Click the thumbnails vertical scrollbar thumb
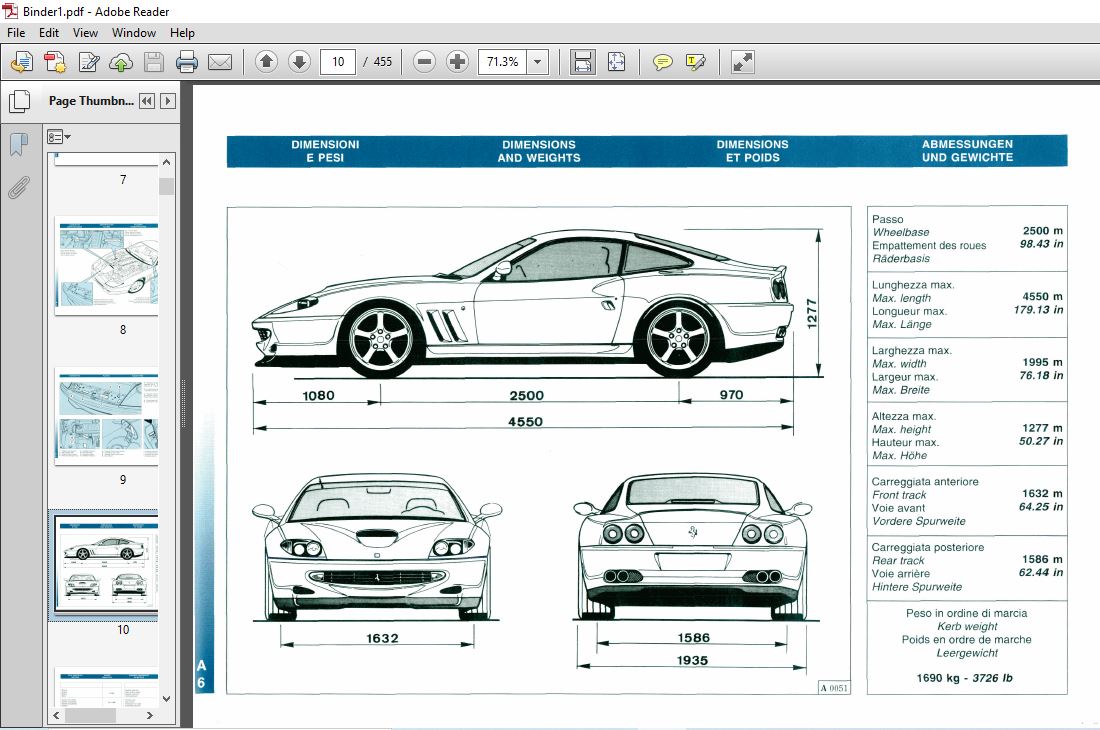This screenshot has height=730, width=1100. 166,186
